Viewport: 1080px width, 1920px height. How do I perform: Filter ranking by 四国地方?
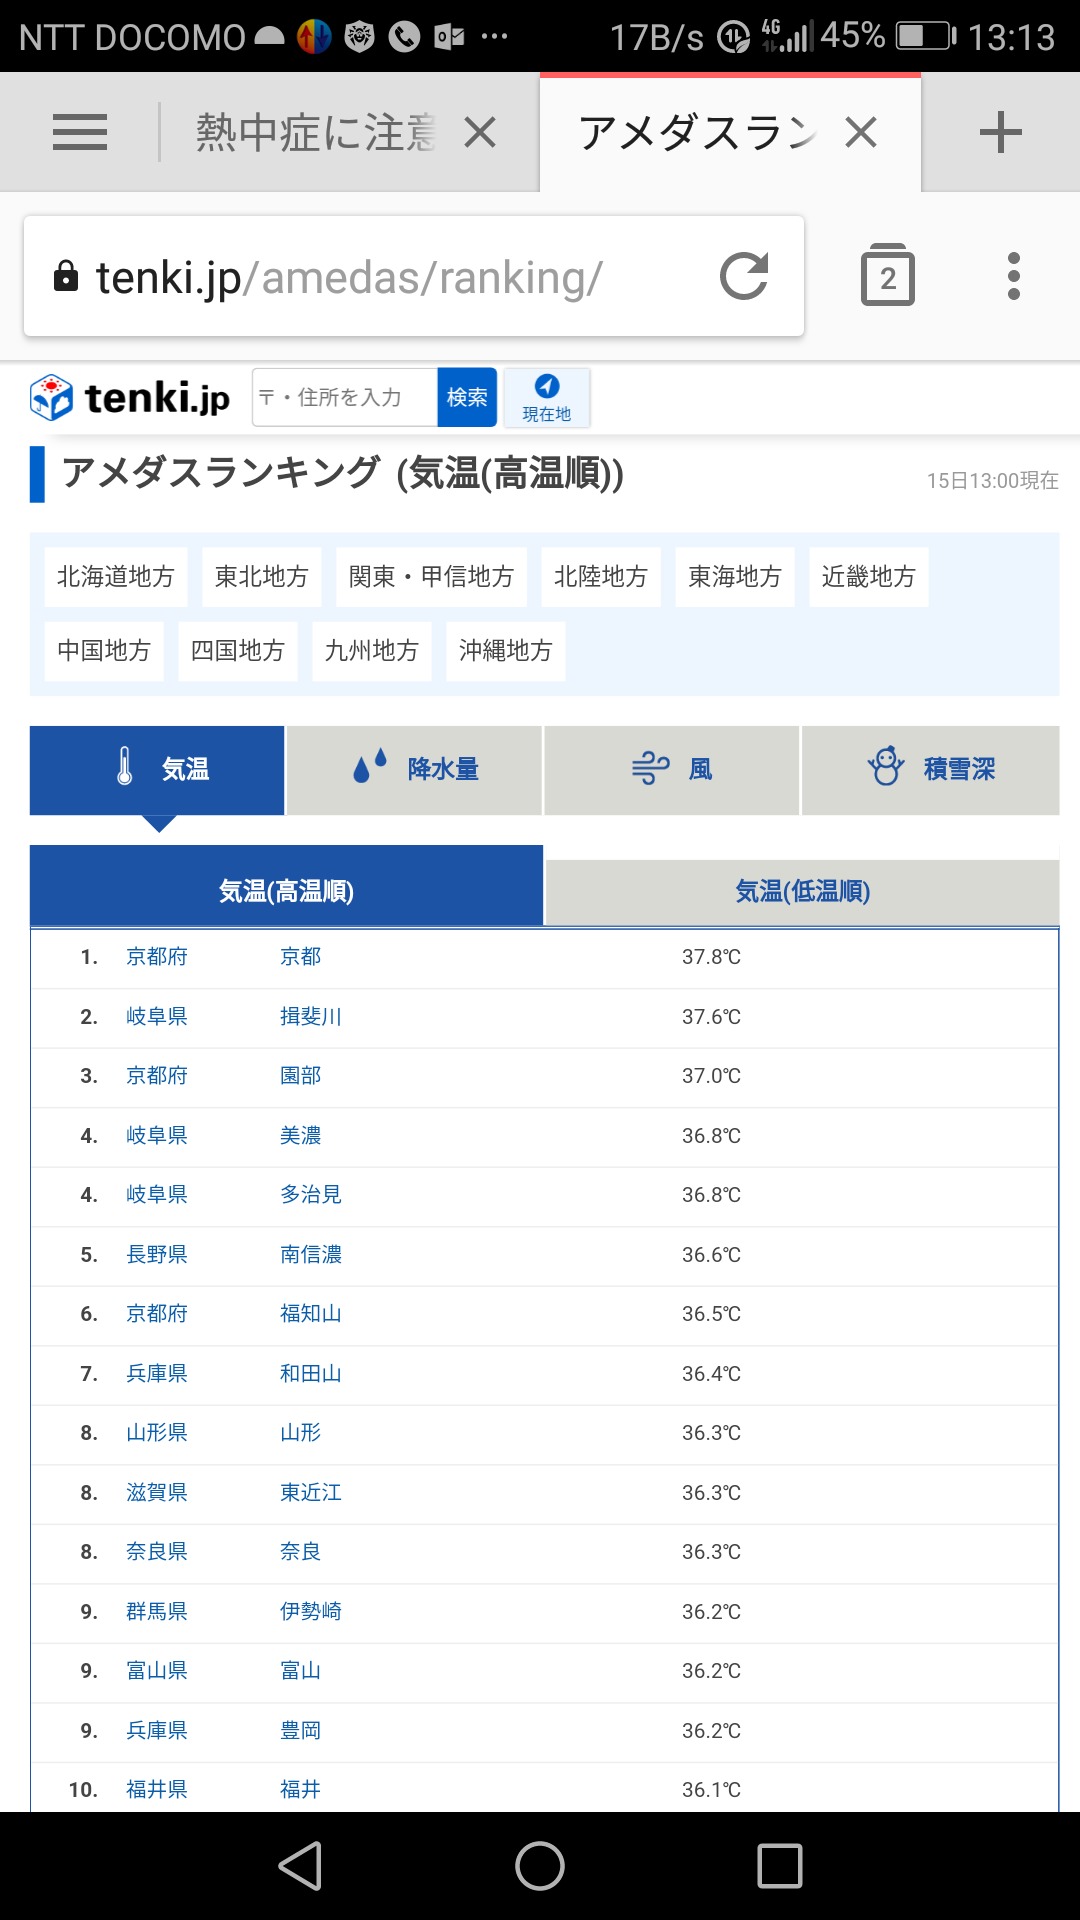click(x=238, y=651)
